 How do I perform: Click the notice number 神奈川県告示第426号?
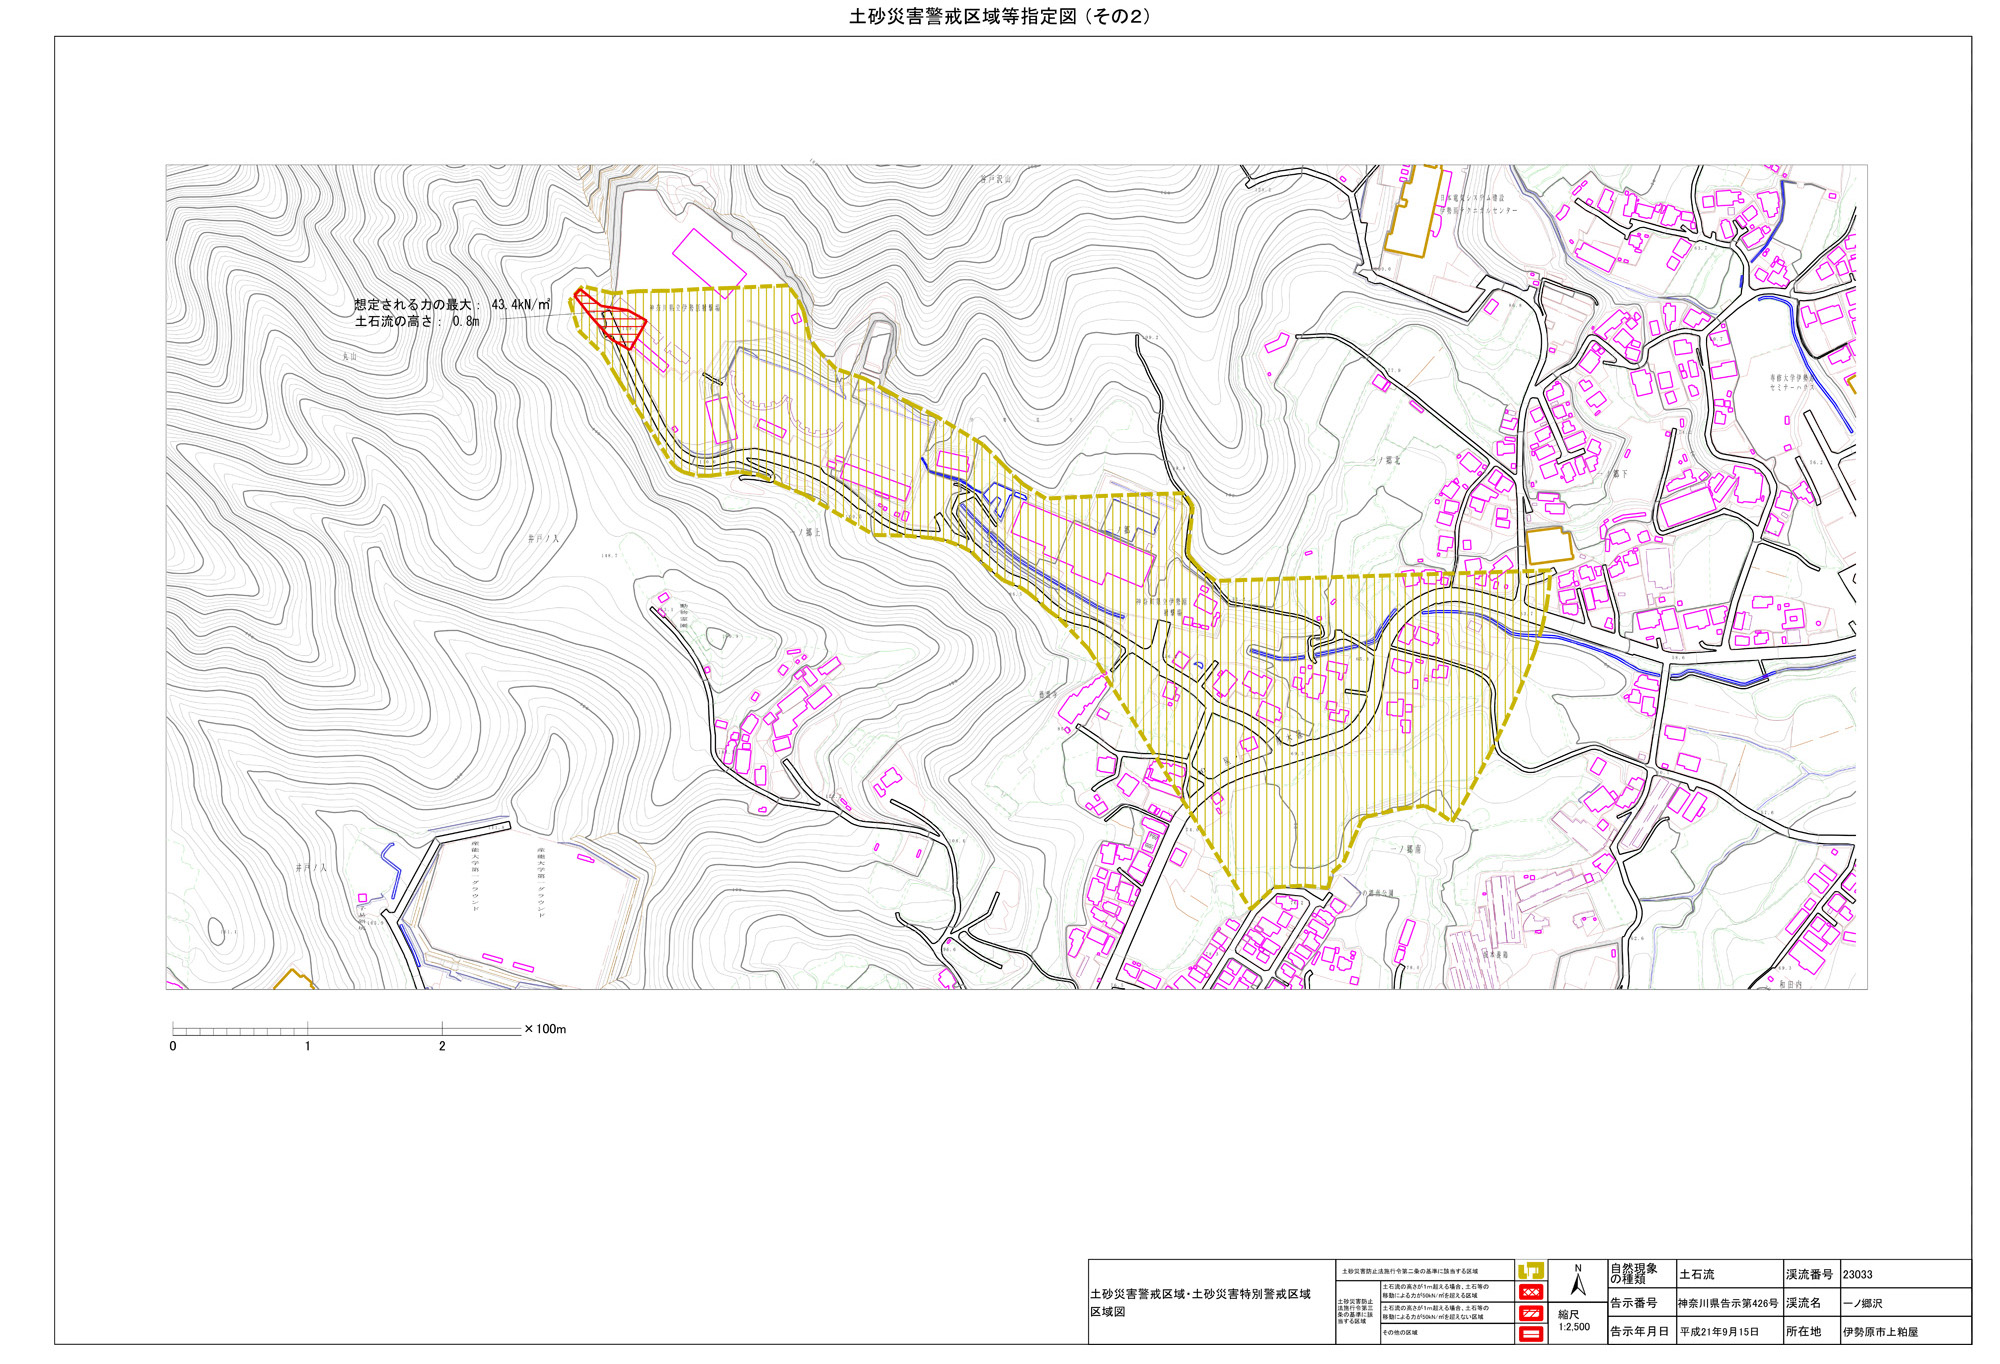(x=1728, y=1303)
